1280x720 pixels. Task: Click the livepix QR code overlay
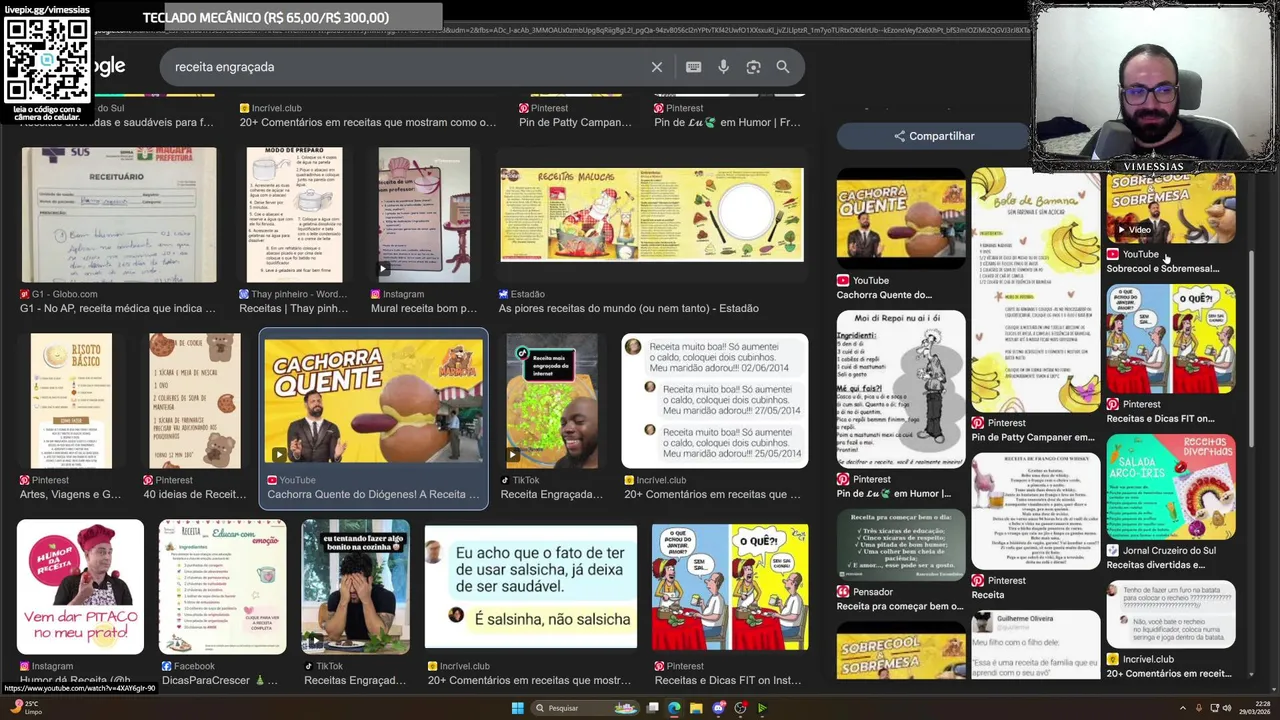47,60
